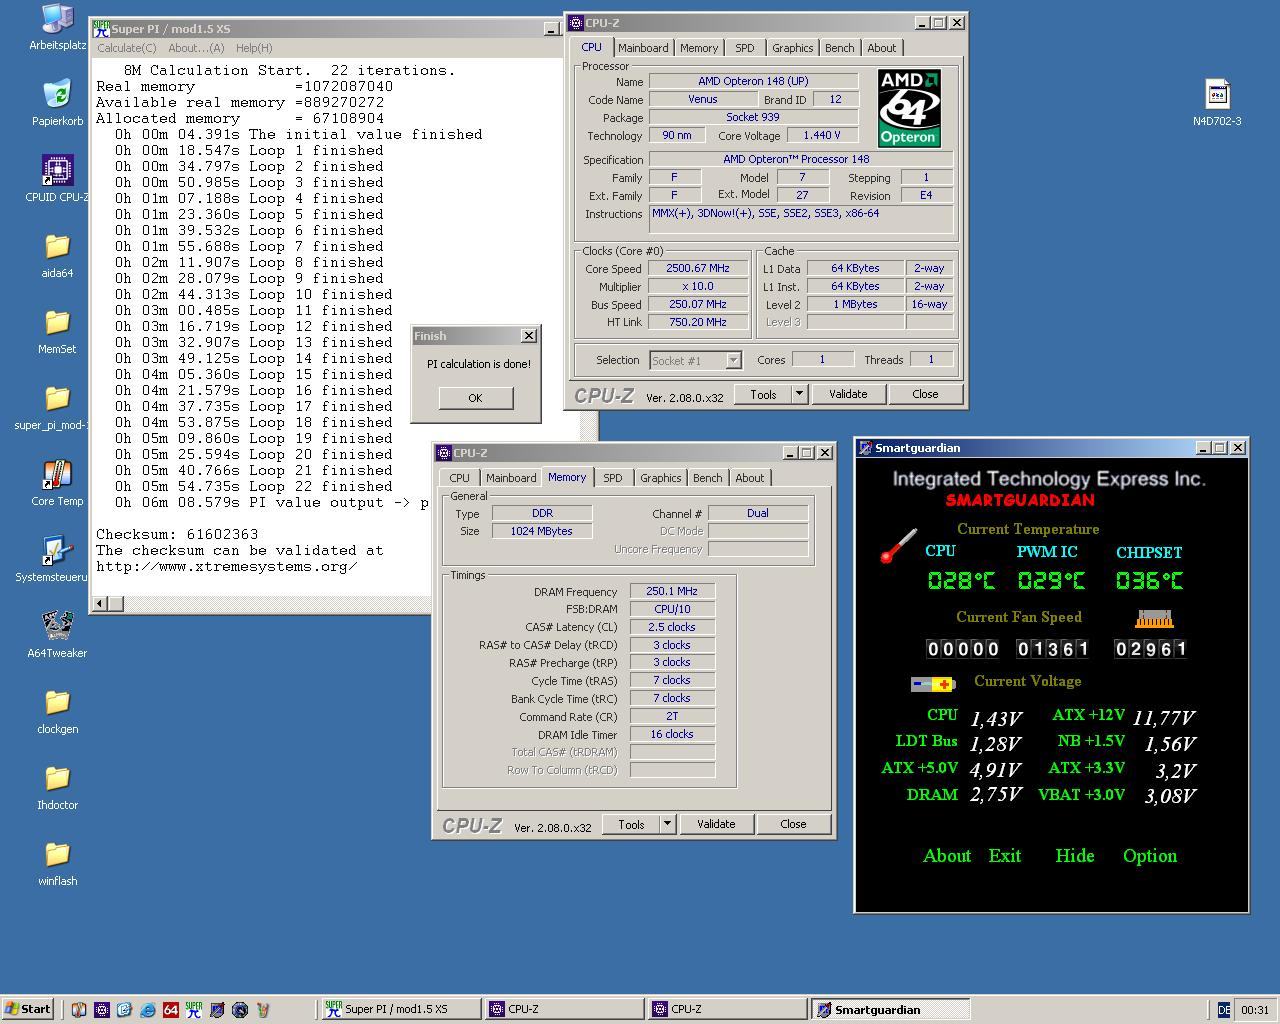The width and height of the screenshot is (1280, 1024).
Task: Click Tools button in top CPU-Z window
Action: pyautogui.click(x=763, y=394)
